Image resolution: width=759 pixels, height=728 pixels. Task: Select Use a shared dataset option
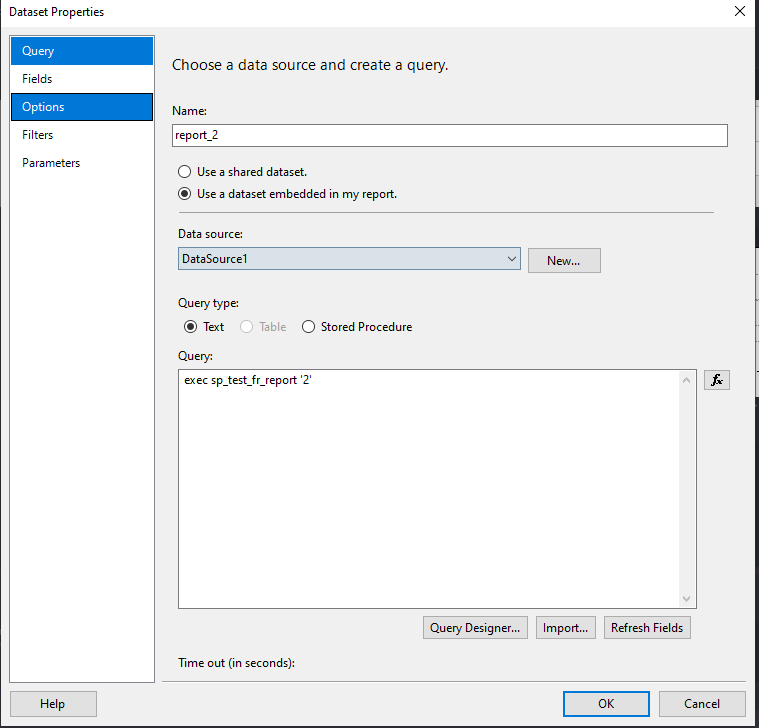coord(185,172)
